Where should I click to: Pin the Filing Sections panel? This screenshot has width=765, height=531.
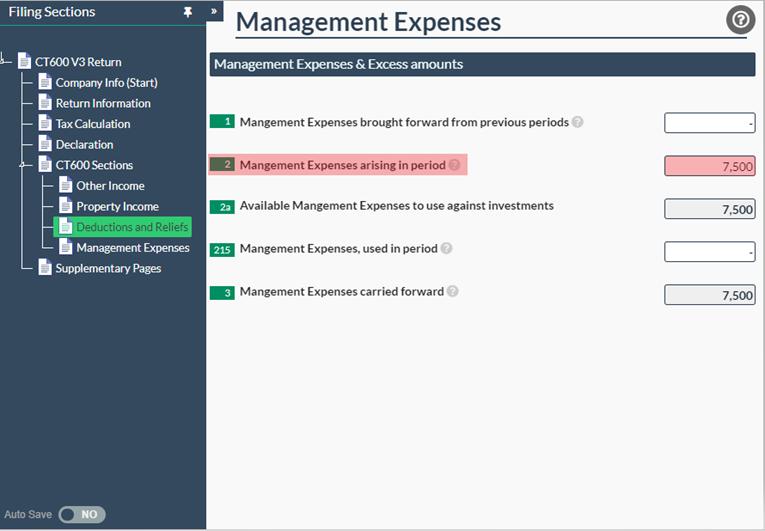188,12
